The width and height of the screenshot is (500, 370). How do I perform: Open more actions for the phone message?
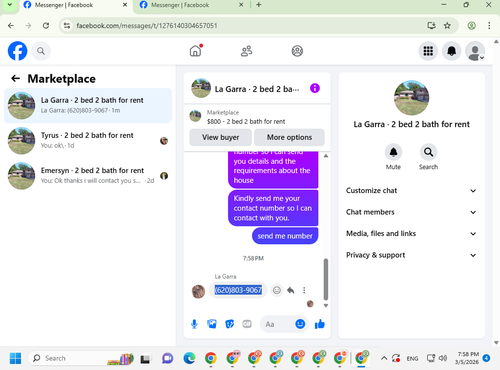[304, 290]
